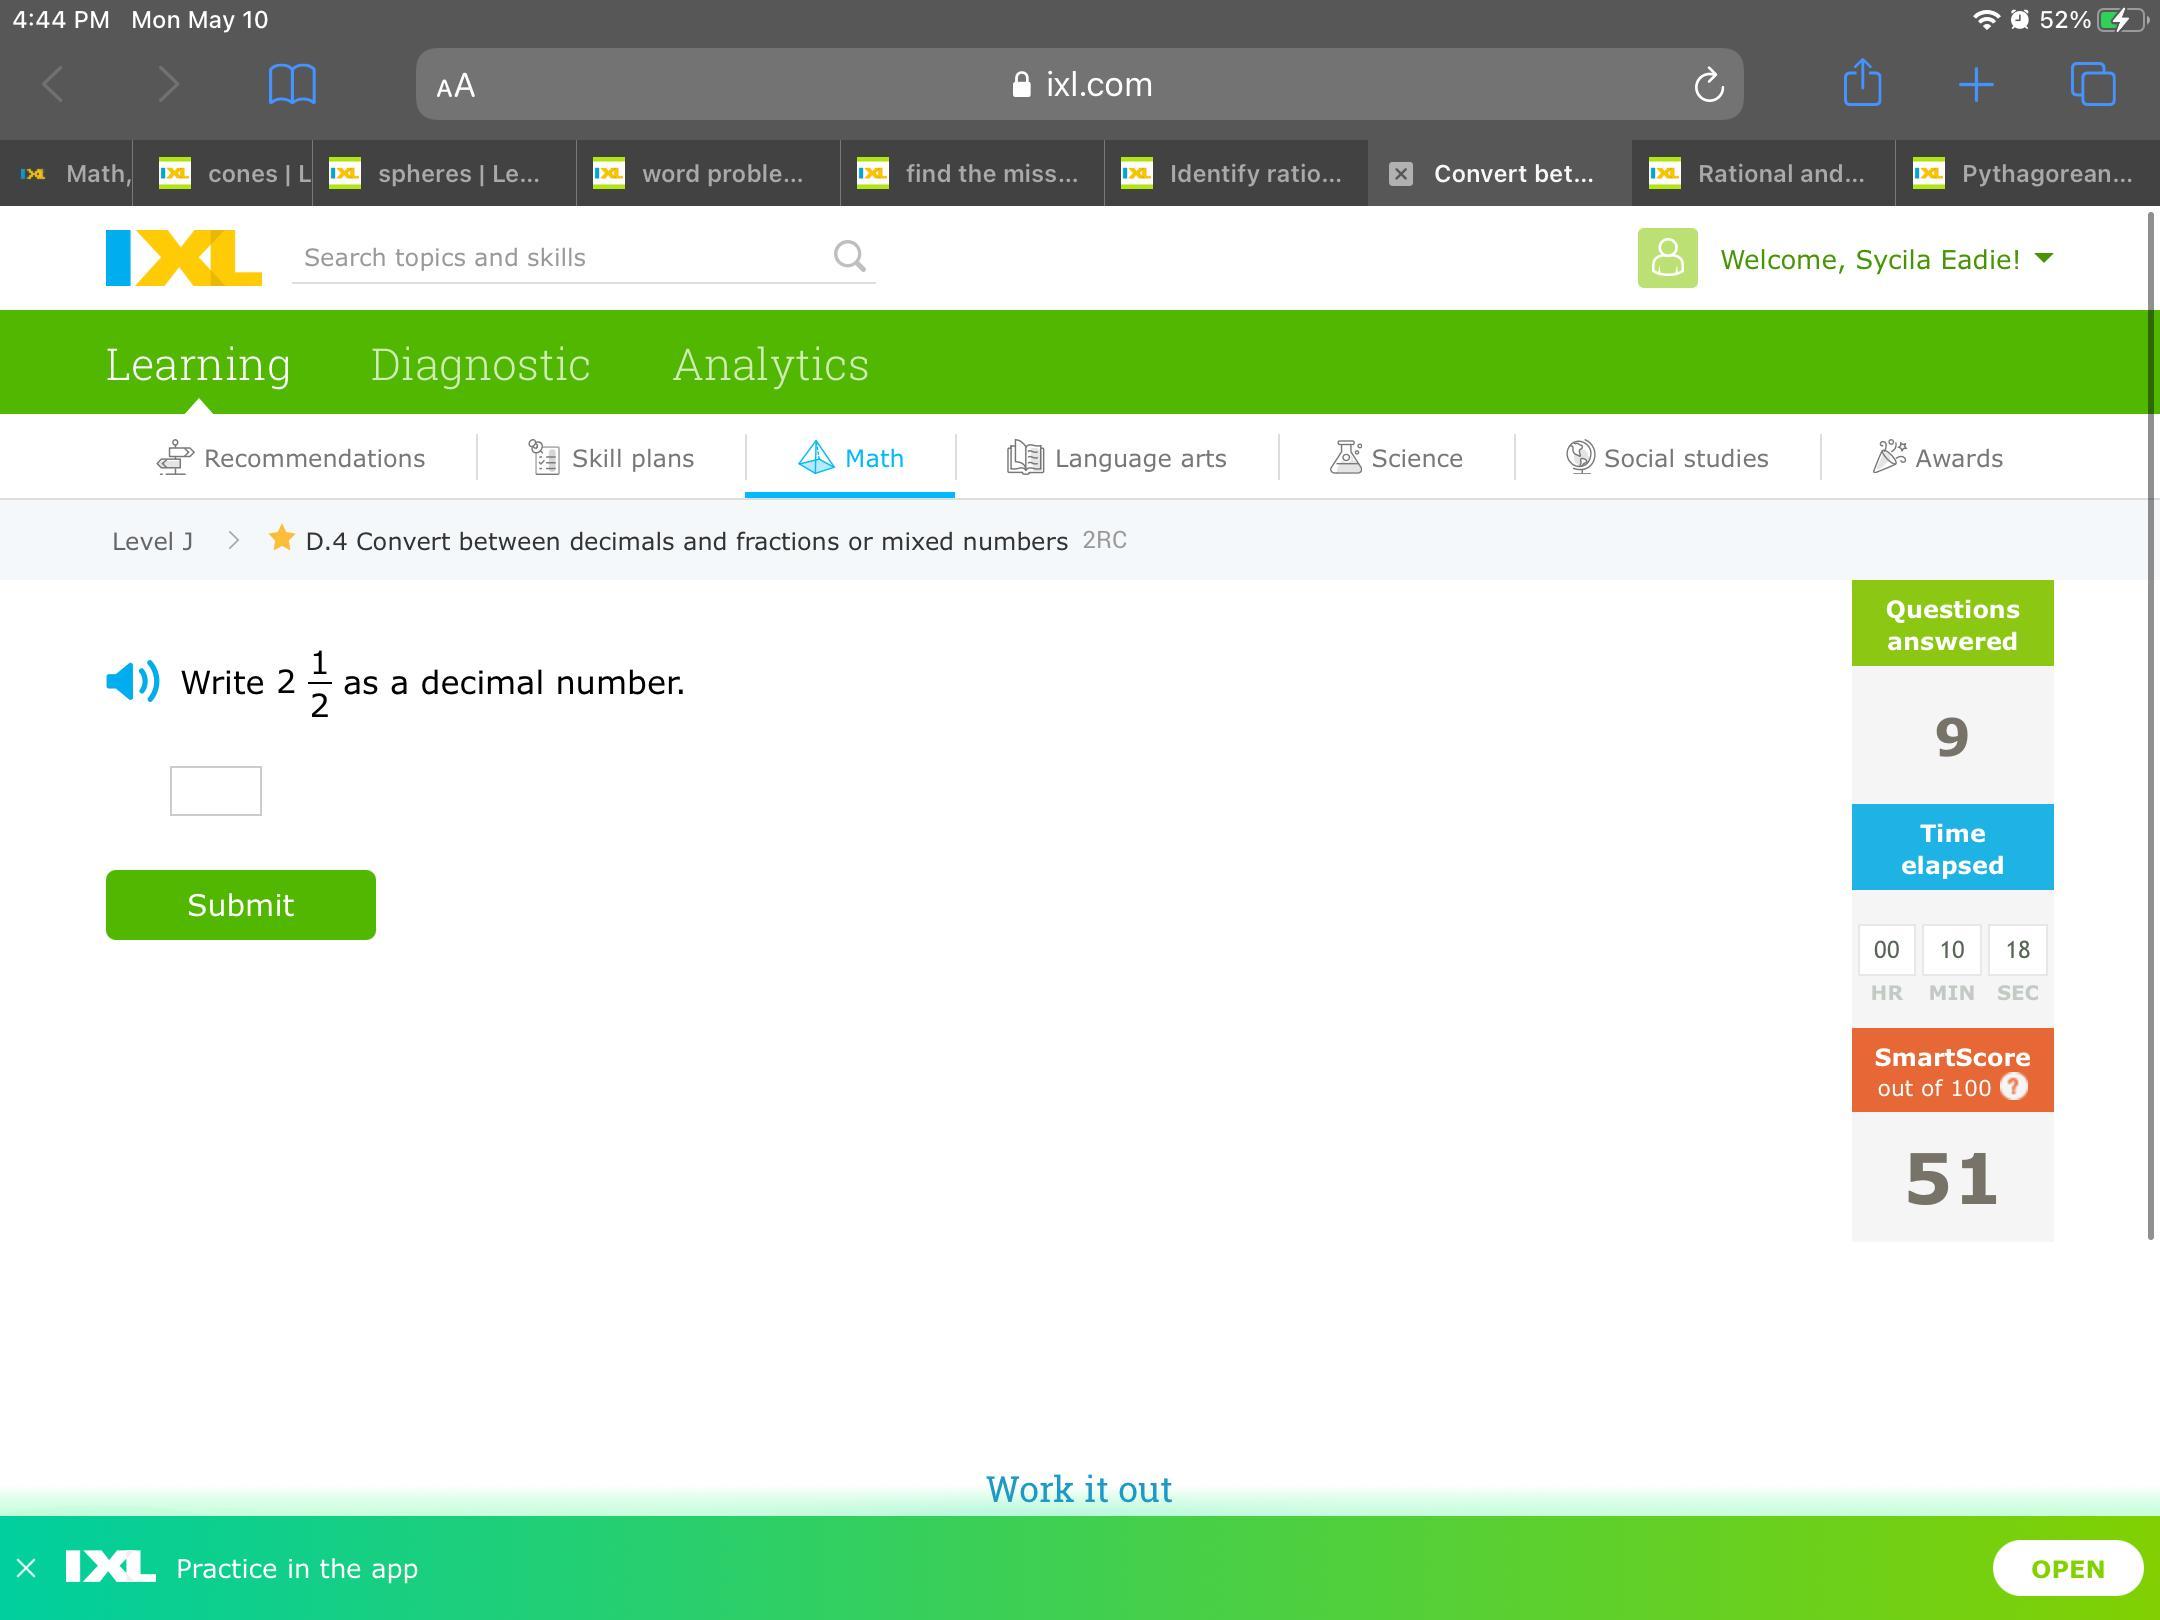Expand the Work it out section
Viewport: 2160px width, 1620px height.
pyautogui.click(x=1079, y=1489)
